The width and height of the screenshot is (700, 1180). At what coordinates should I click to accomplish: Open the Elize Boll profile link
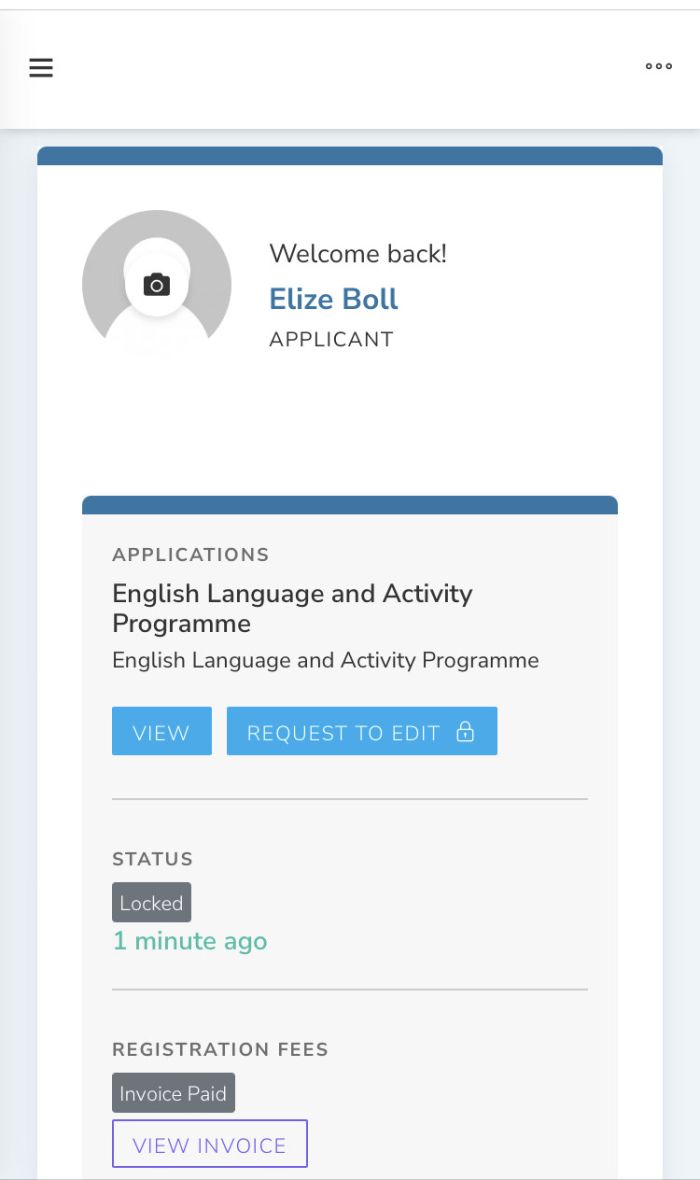click(x=333, y=299)
